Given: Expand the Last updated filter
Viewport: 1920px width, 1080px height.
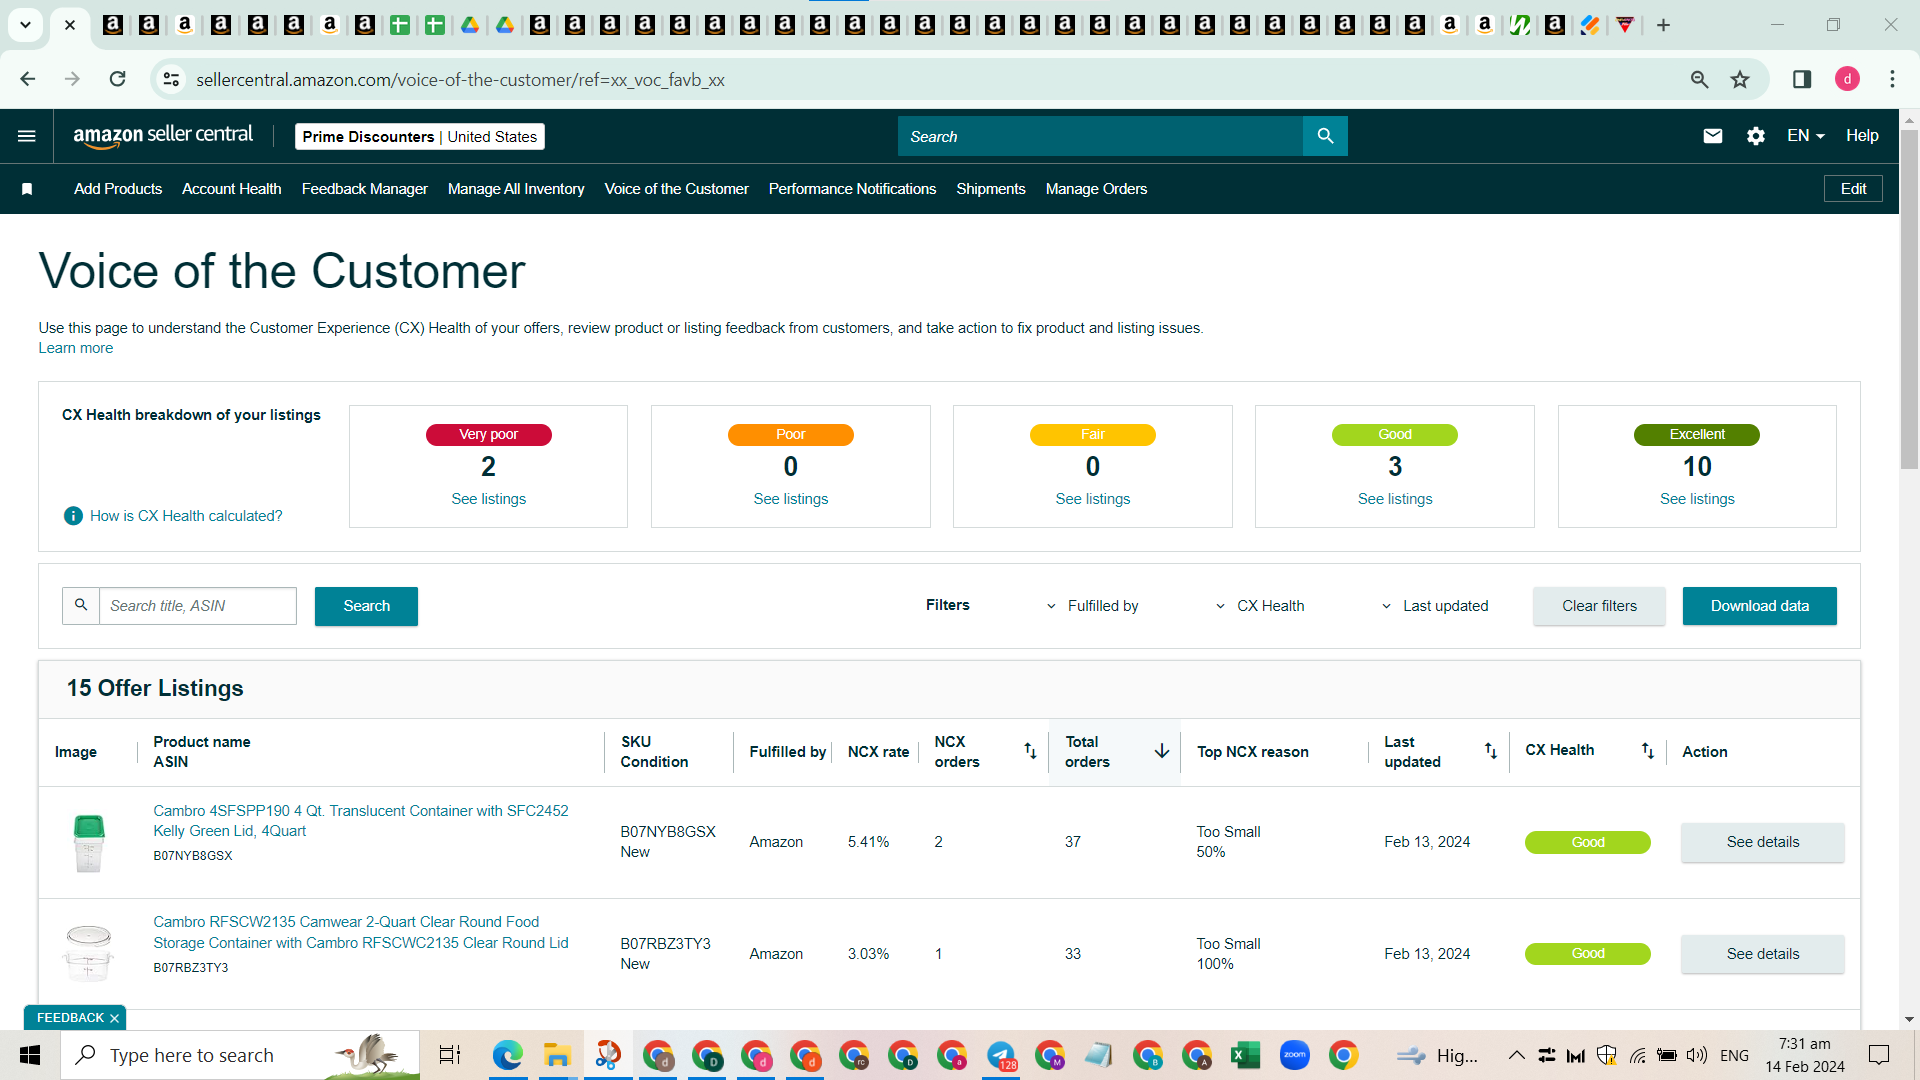Looking at the screenshot, I should (x=1434, y=606).
